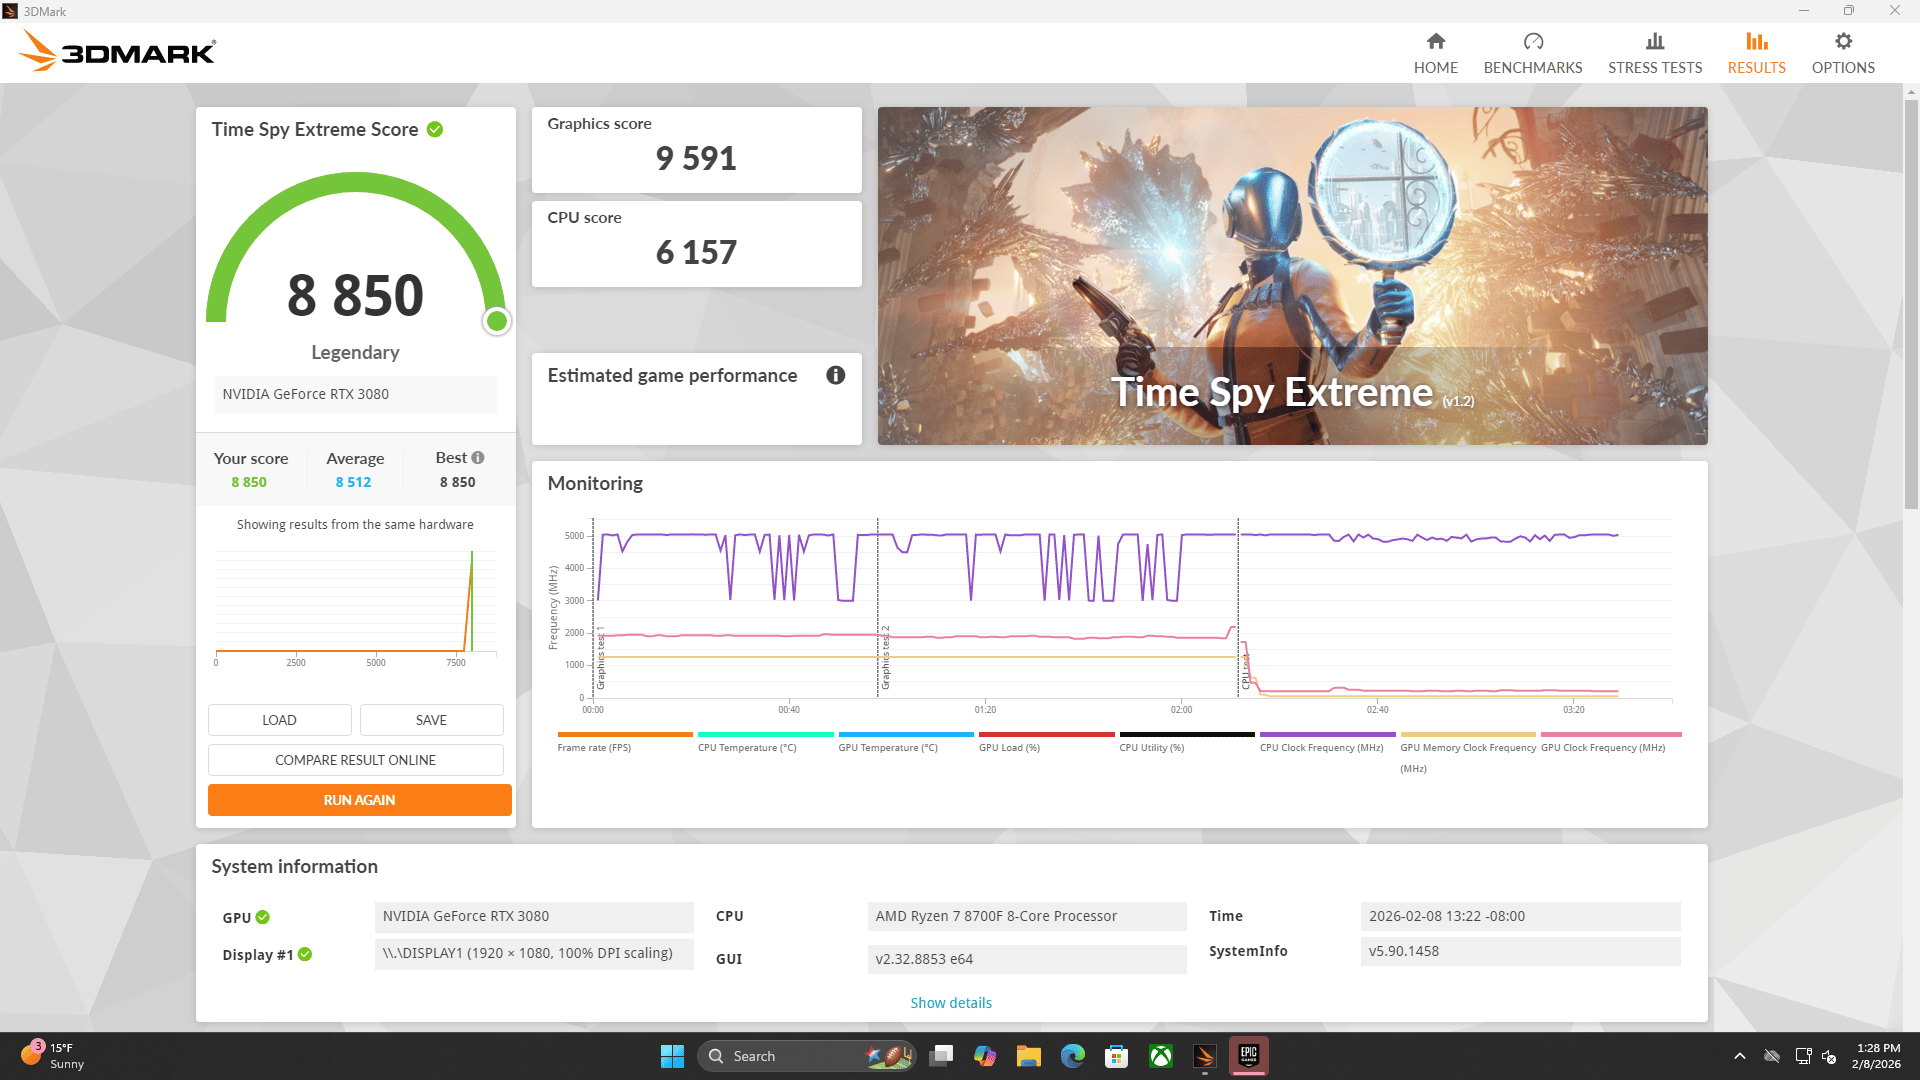Click the NVIDIA GeForce RTX 3080 label under score
Image resolution: width=1920 pixels, height=1080 pixels.
355,394
